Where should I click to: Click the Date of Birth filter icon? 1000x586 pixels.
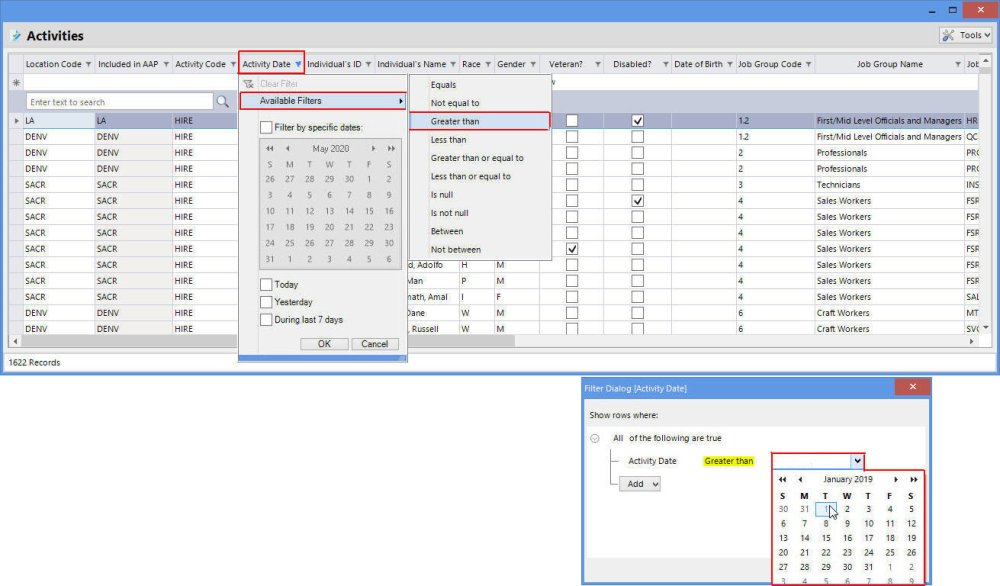730,64
